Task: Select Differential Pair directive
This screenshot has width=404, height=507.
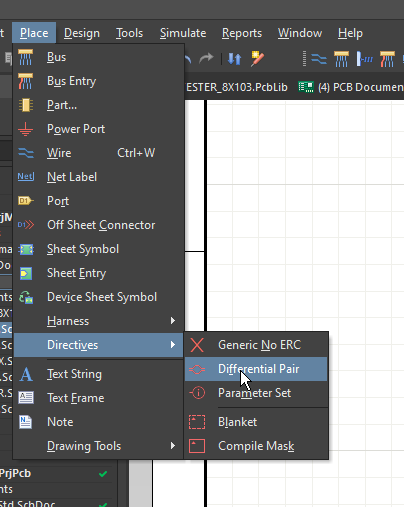Action: [x=256, y=369]
